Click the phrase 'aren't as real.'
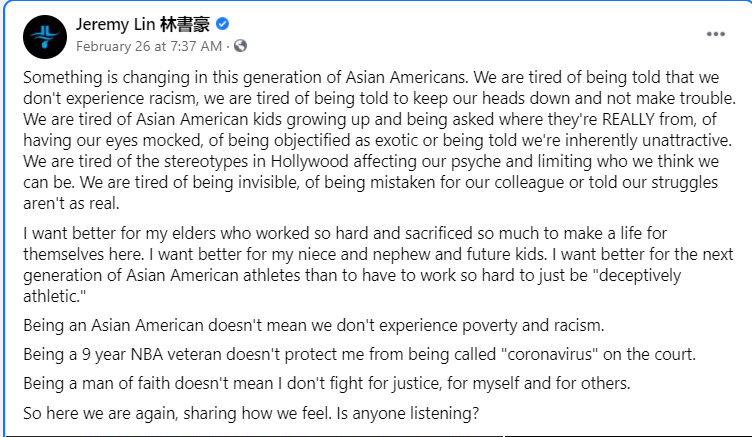The width and height of the screenshot is (752, 437). [71, 203]
